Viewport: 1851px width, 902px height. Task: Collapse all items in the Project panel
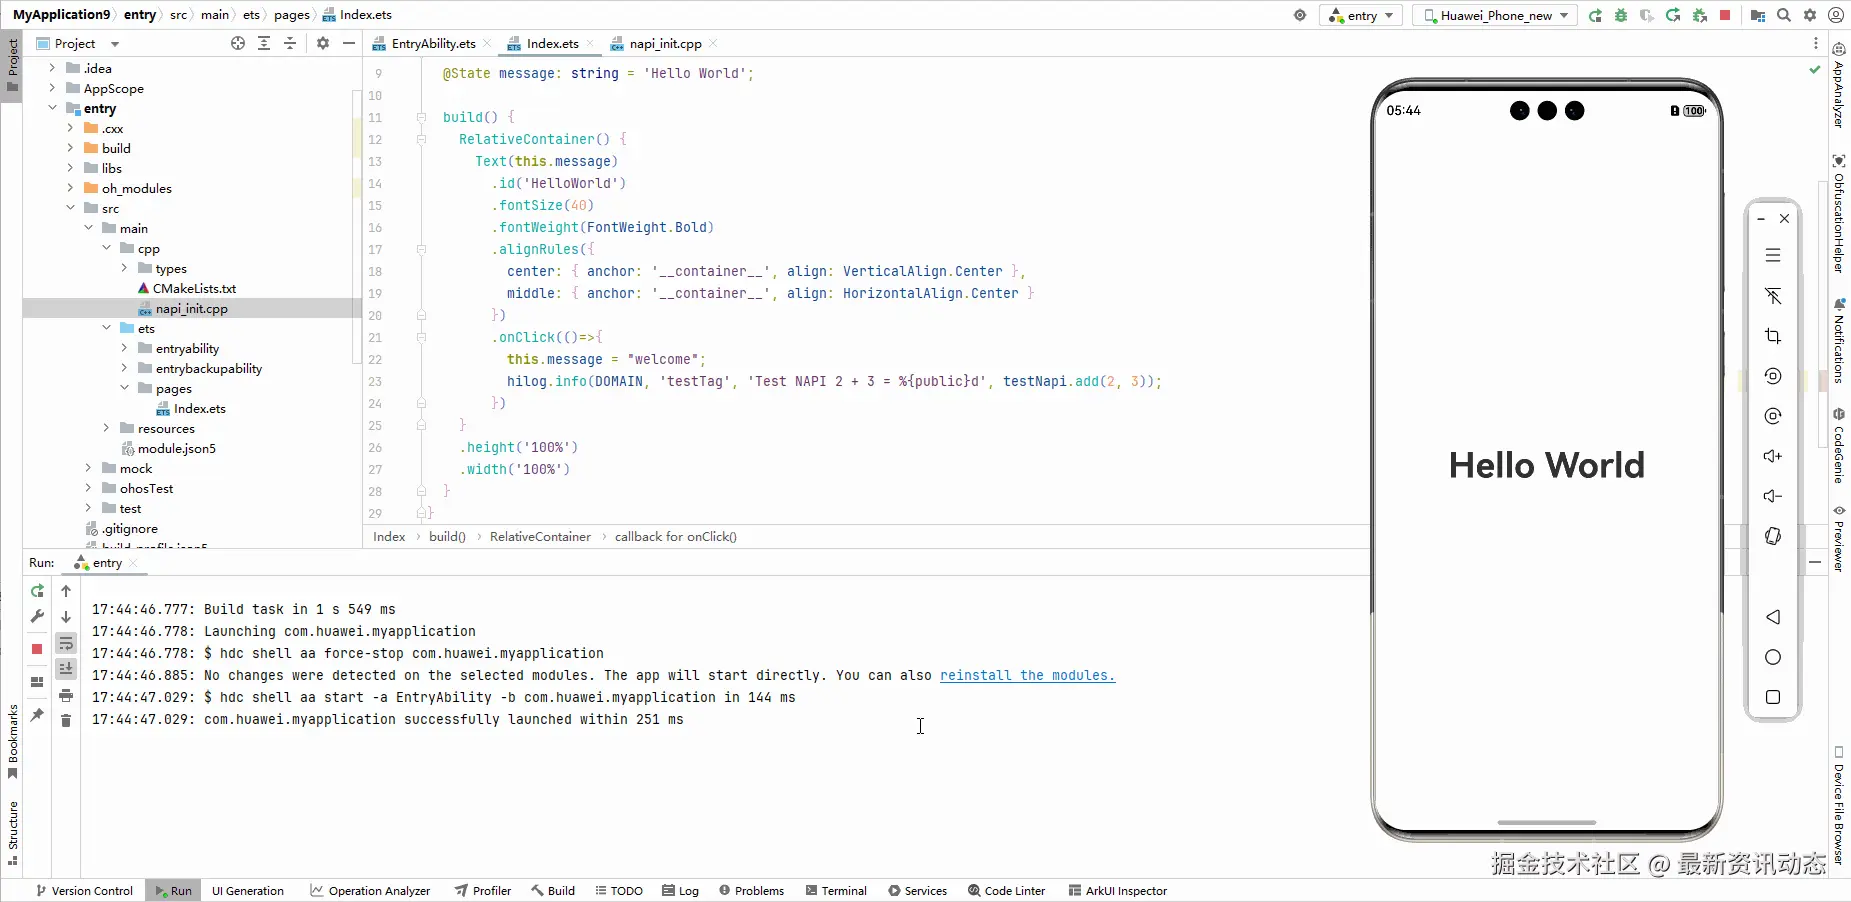click(x=290, y=43)
